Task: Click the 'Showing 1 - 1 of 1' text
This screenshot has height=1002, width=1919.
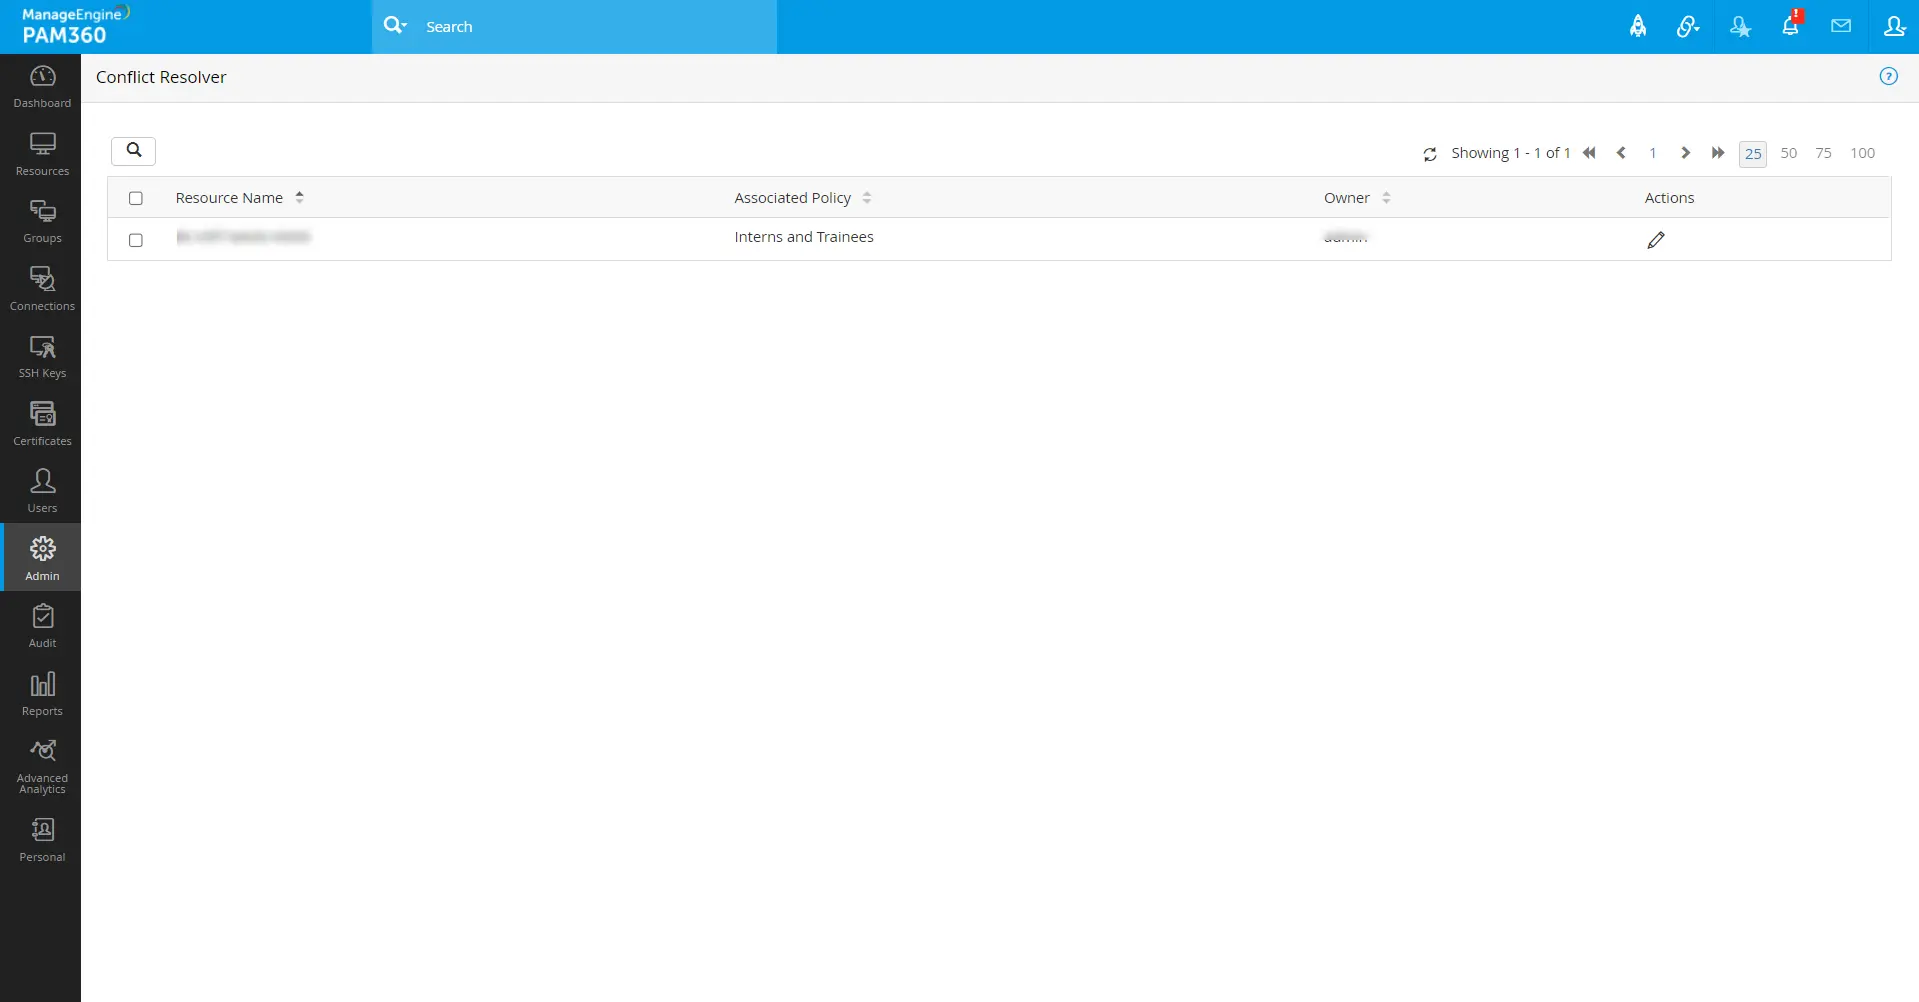Action: coord(1510,153)
